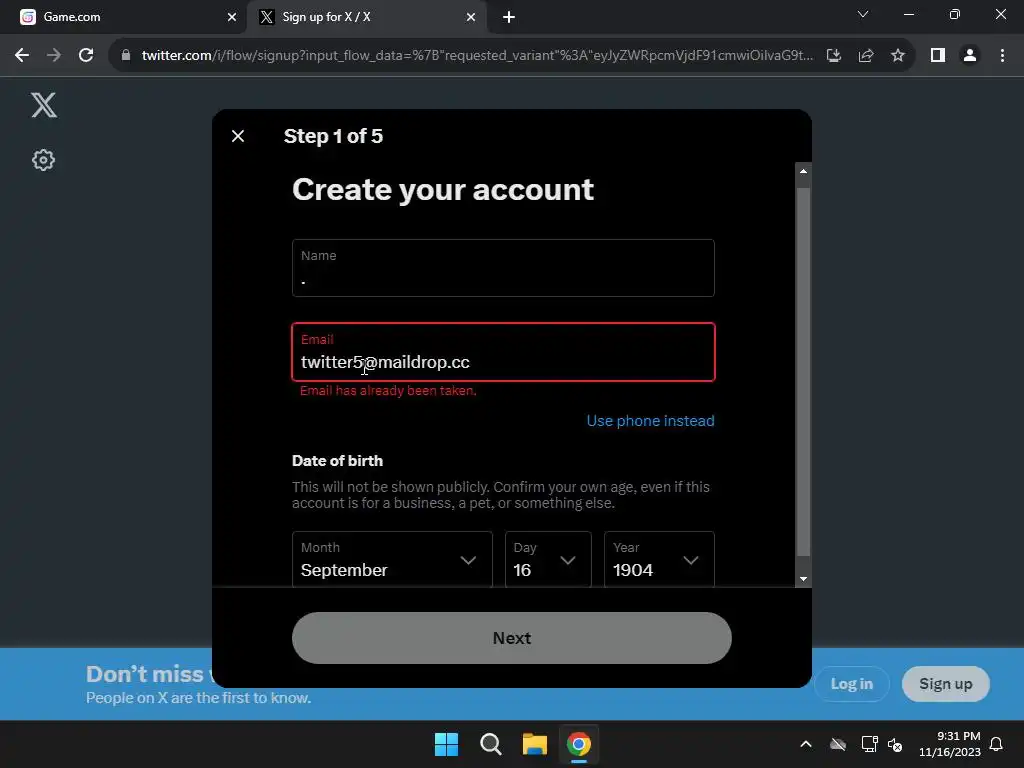
Task: Click the X logo in the sidebar
Action: (44, 104)
